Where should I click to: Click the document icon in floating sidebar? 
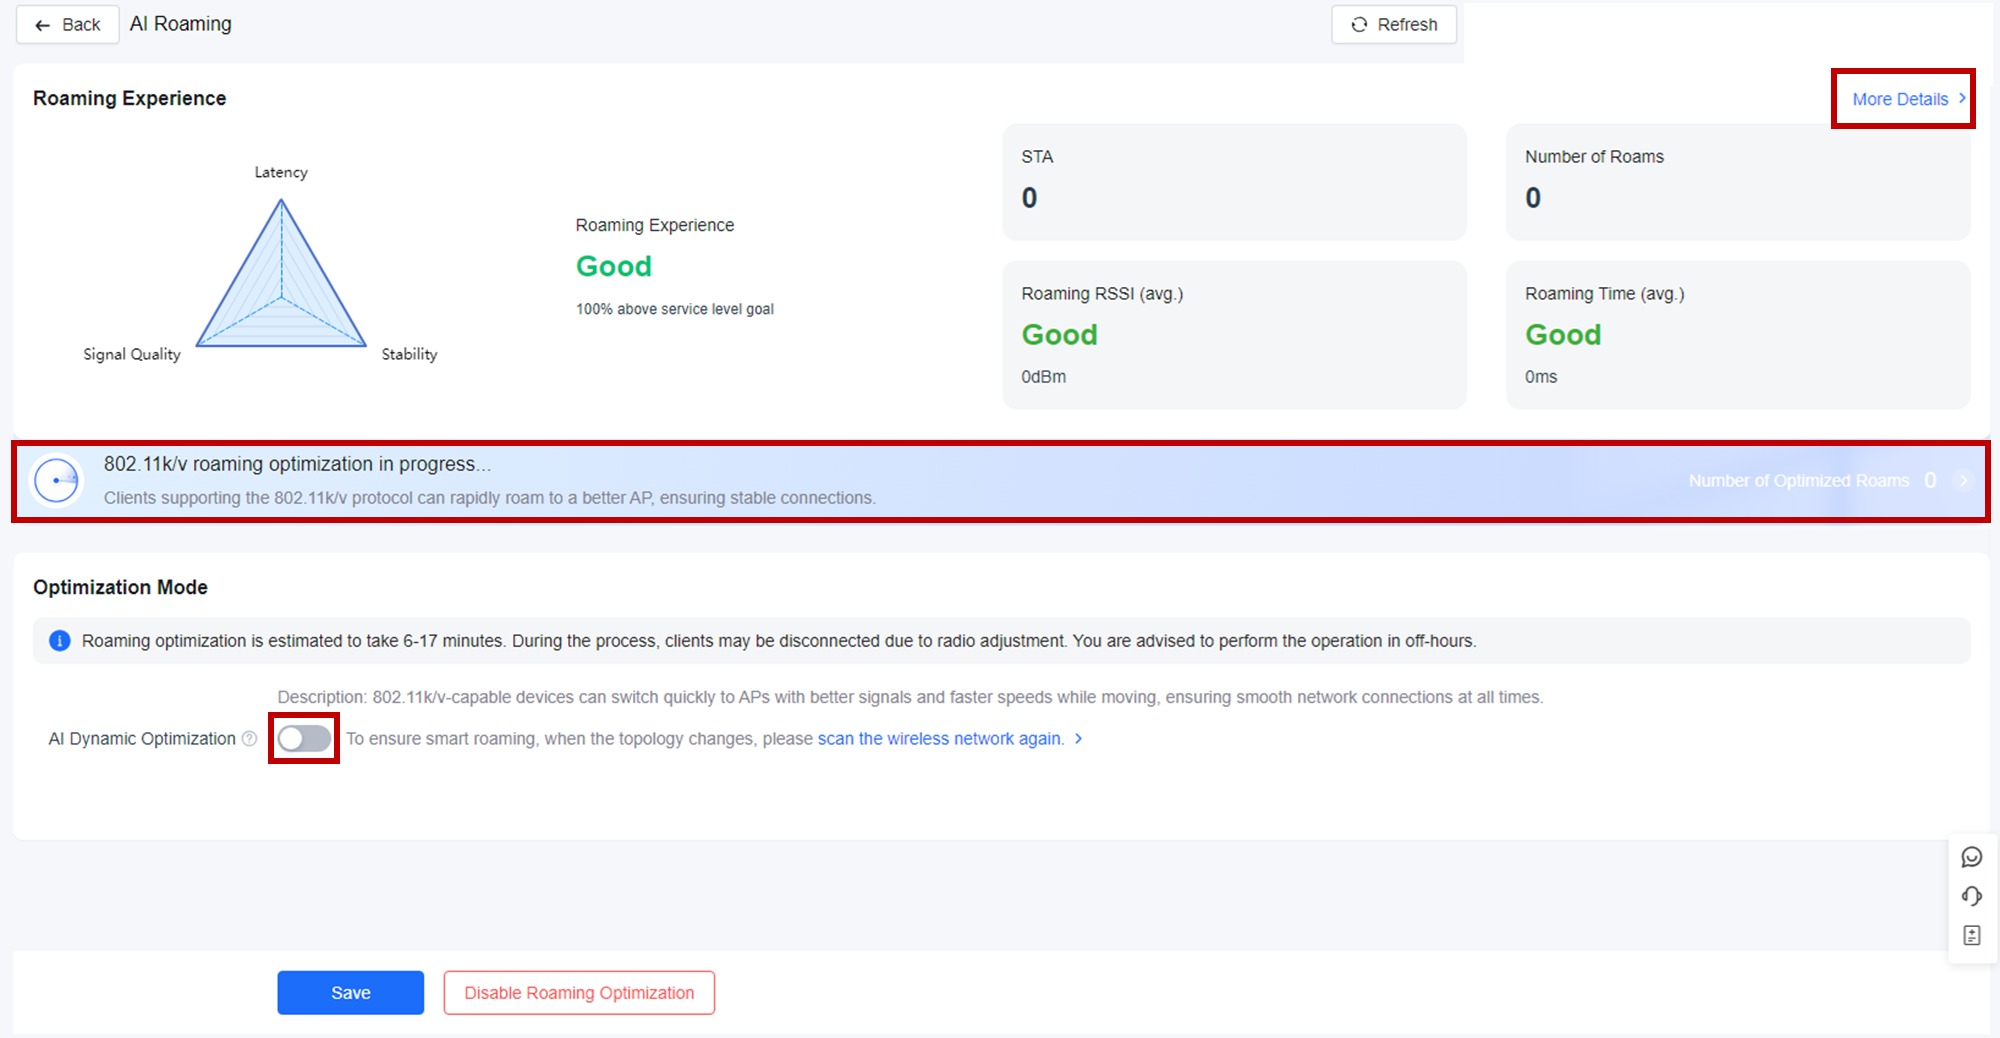1971,935
